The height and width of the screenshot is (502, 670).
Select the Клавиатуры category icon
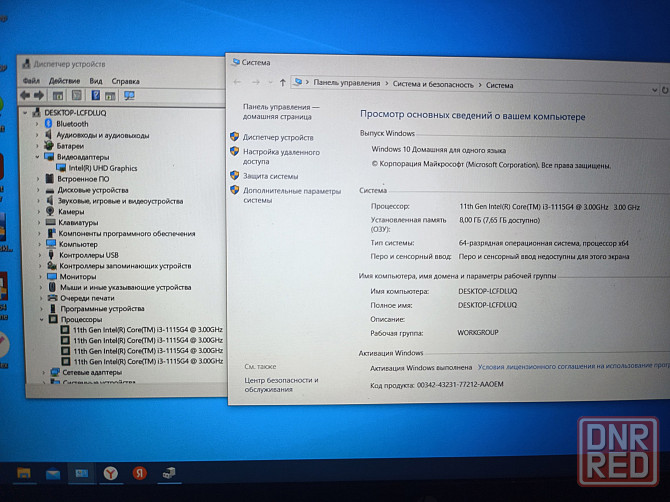point(50,222)
